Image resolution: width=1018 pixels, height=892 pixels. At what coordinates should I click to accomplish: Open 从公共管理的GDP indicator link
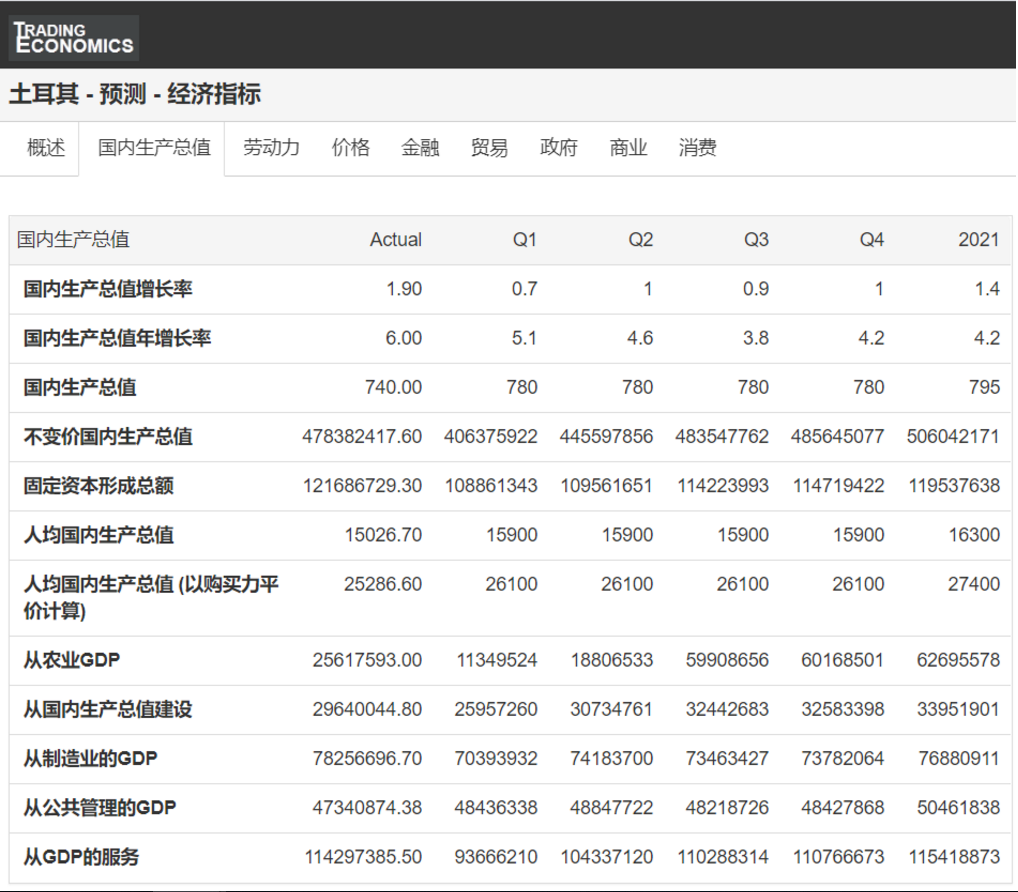point(100,808)
